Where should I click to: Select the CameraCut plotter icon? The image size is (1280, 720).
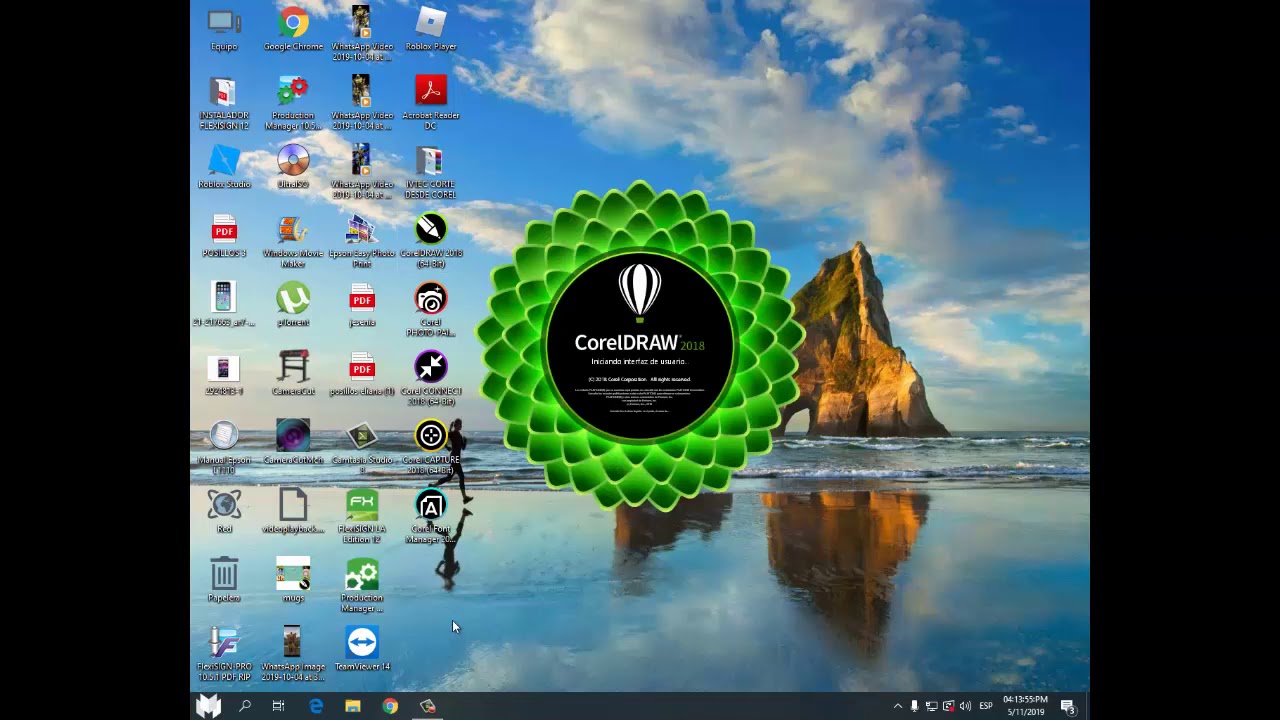pos(293,373)
